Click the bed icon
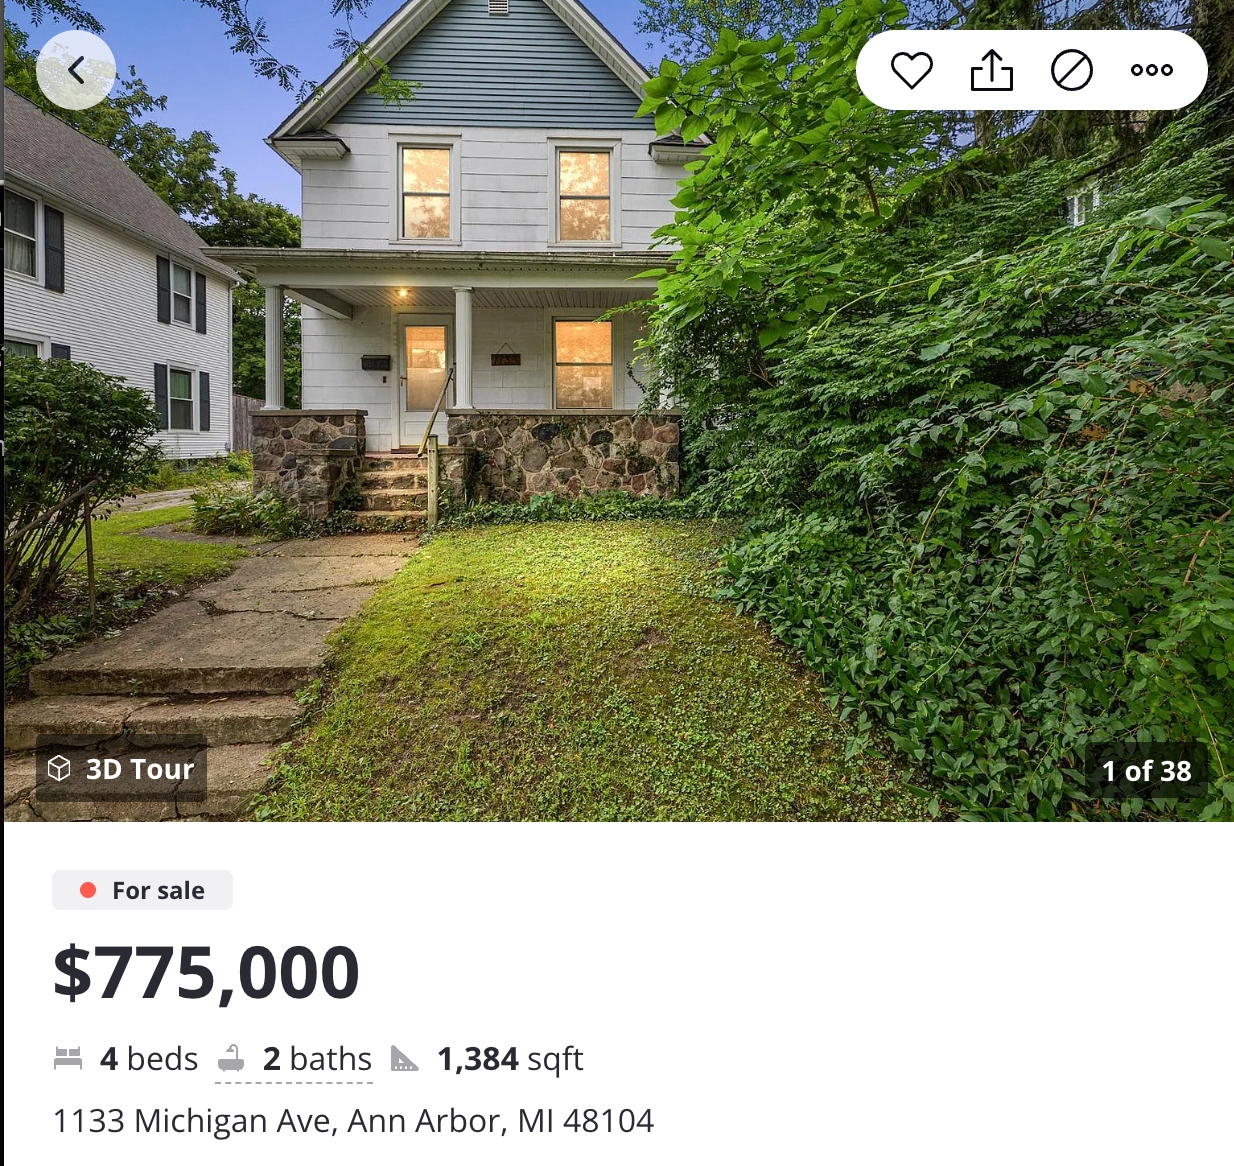 click(68, 1058)
